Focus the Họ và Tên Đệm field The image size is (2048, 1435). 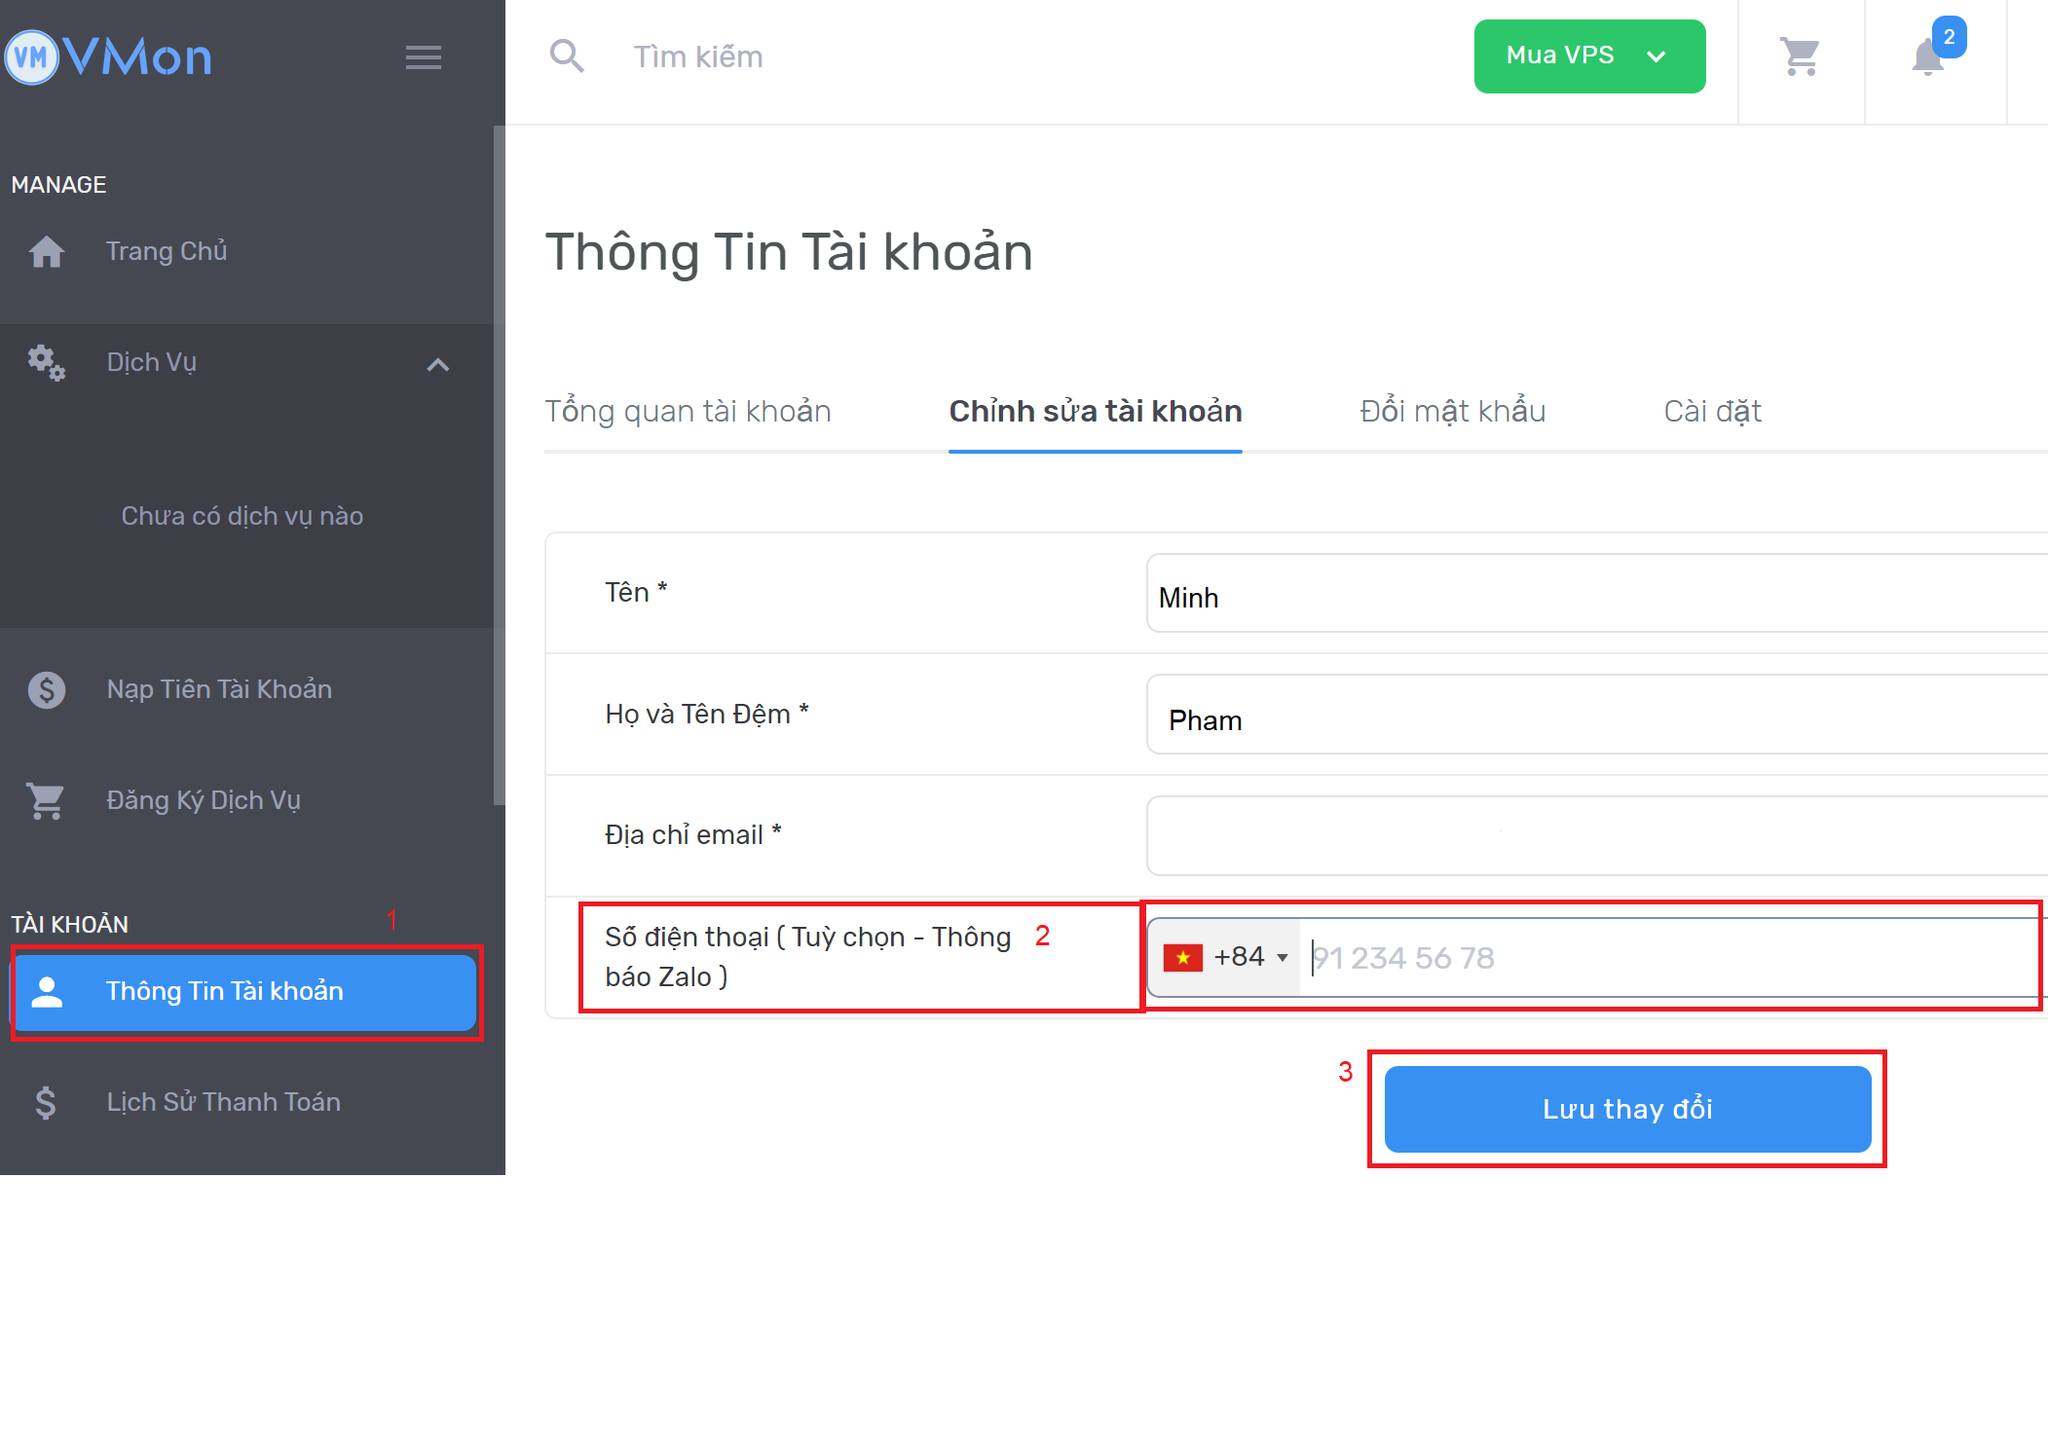click(1597, 715)
